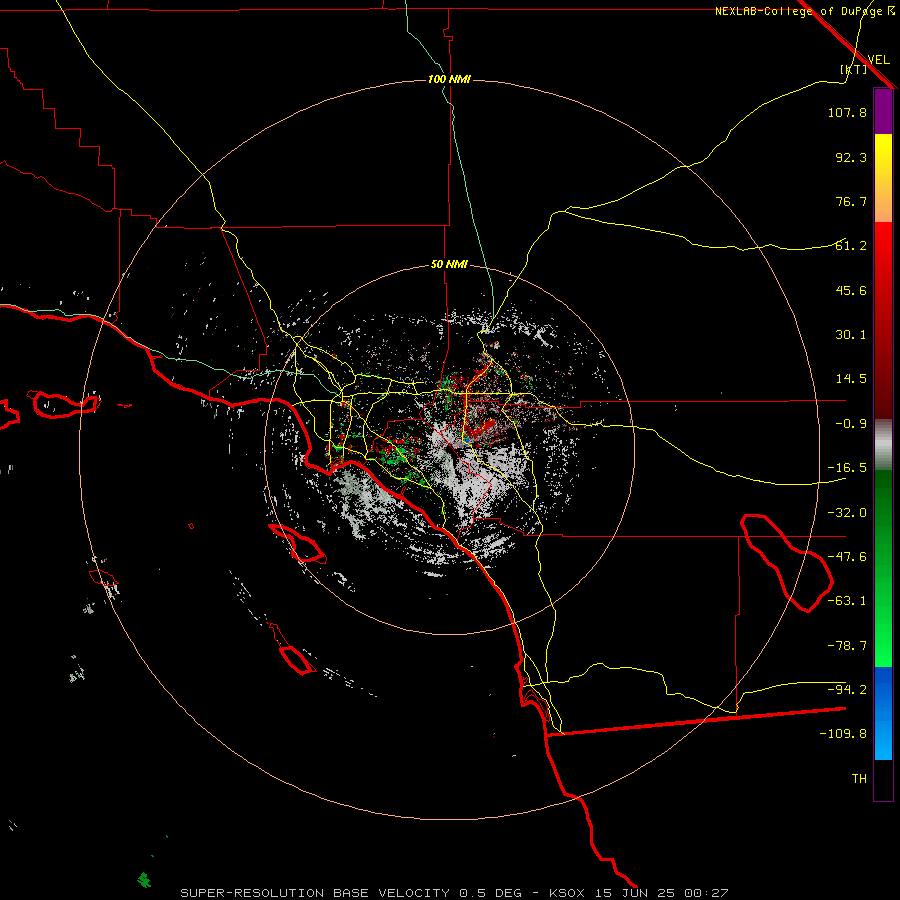Pick the red segment of the velocity color bar
The width and height of the screenshot is (900, 900).
[883, 320]
